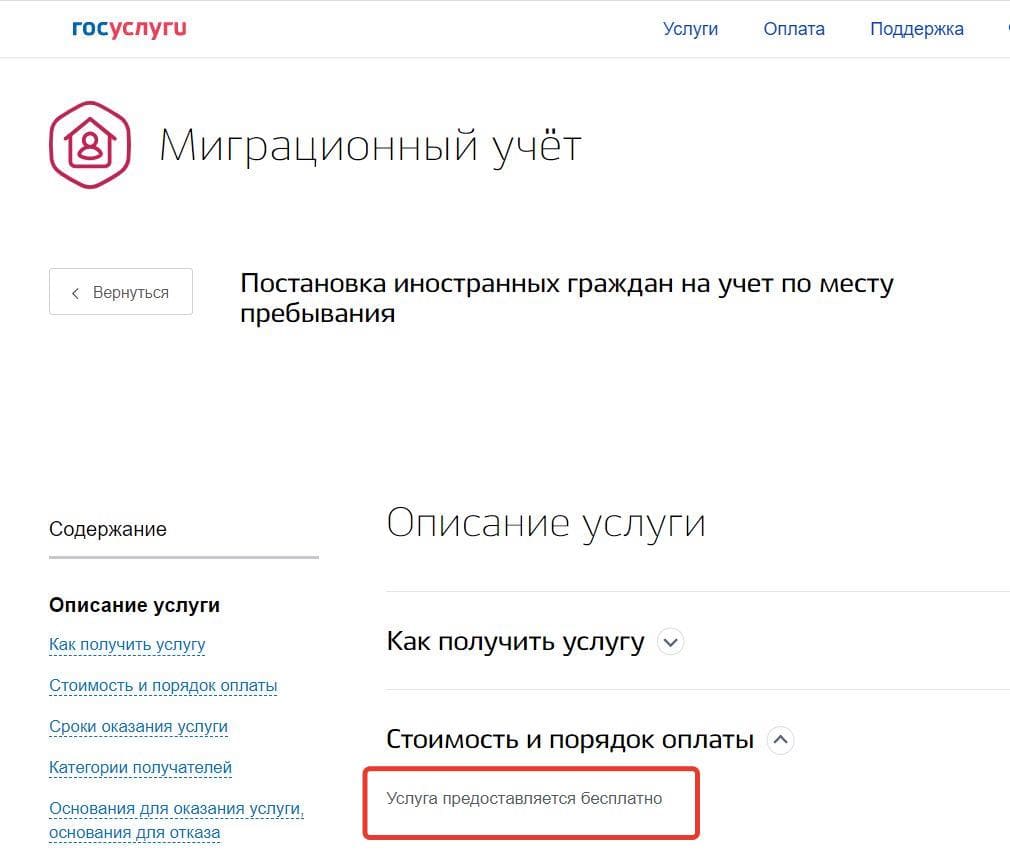Open Основания для оказания услуги link
This screenshot has width=1010, height=861.
[176, 809]
